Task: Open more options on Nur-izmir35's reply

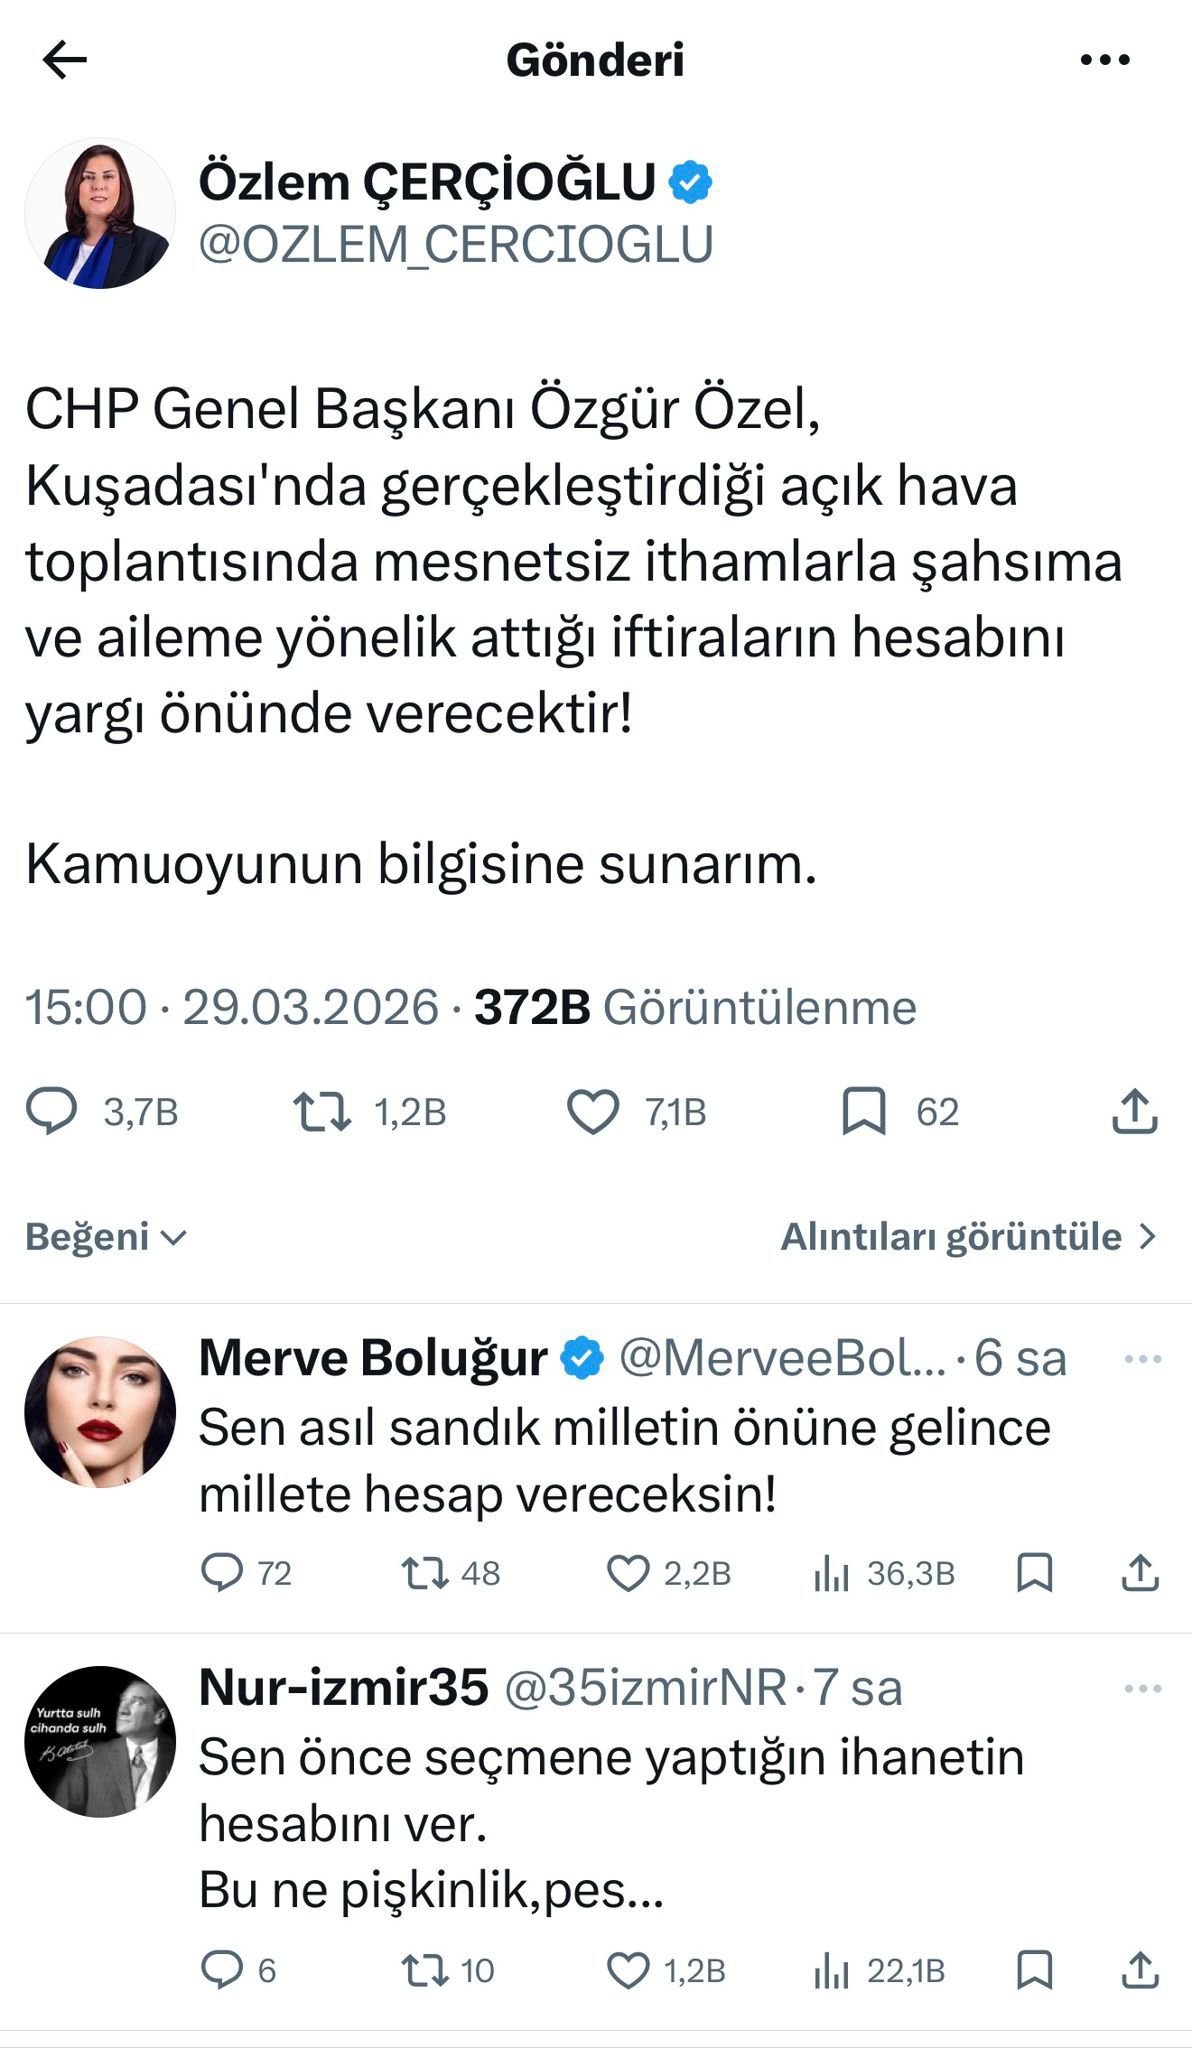Action: (x=1142, y=1689)
